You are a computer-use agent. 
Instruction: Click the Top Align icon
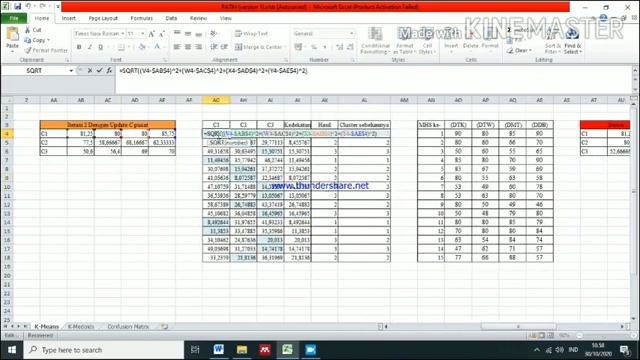177,33
